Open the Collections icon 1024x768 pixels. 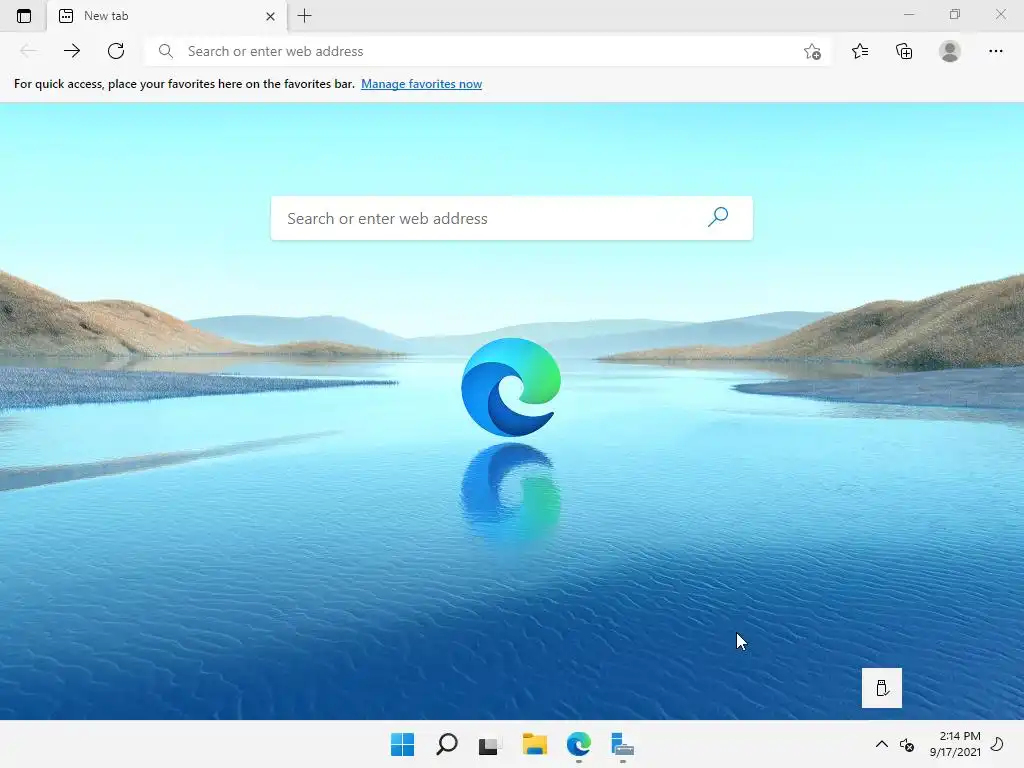pyautogui.click(x=904, y=51)
